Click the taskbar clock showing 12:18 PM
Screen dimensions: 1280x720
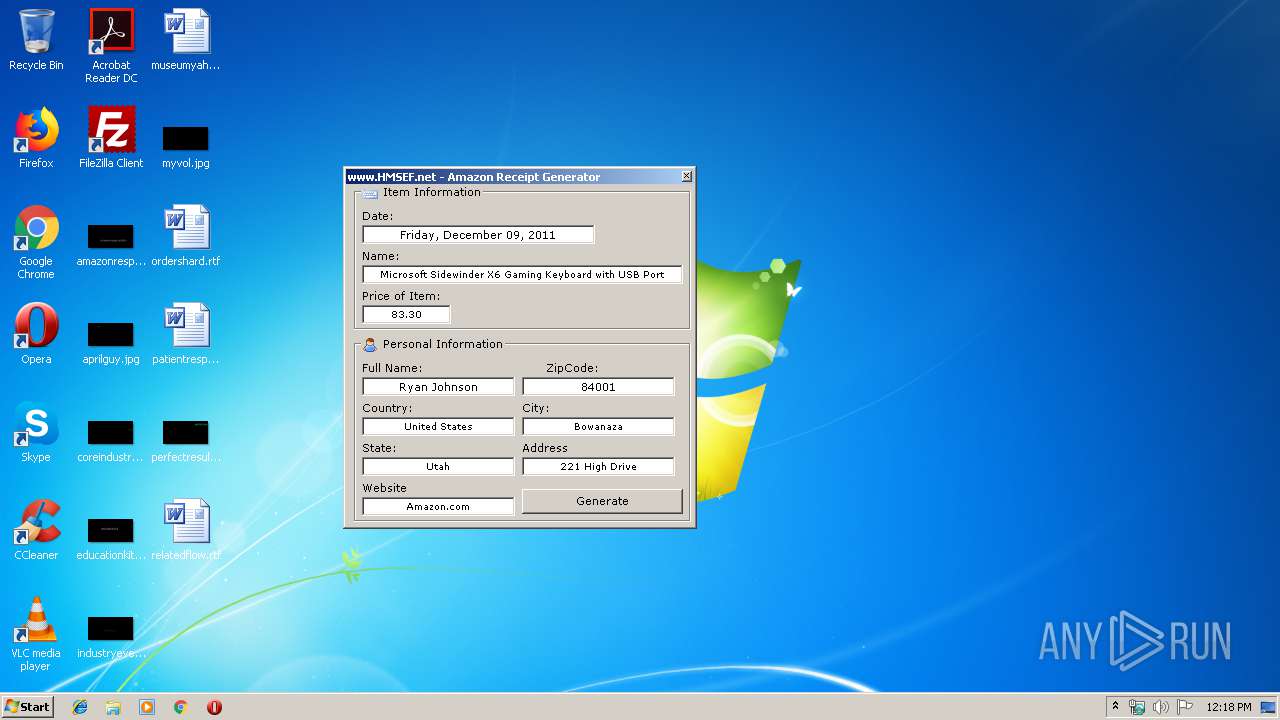tap(1229, 707)
